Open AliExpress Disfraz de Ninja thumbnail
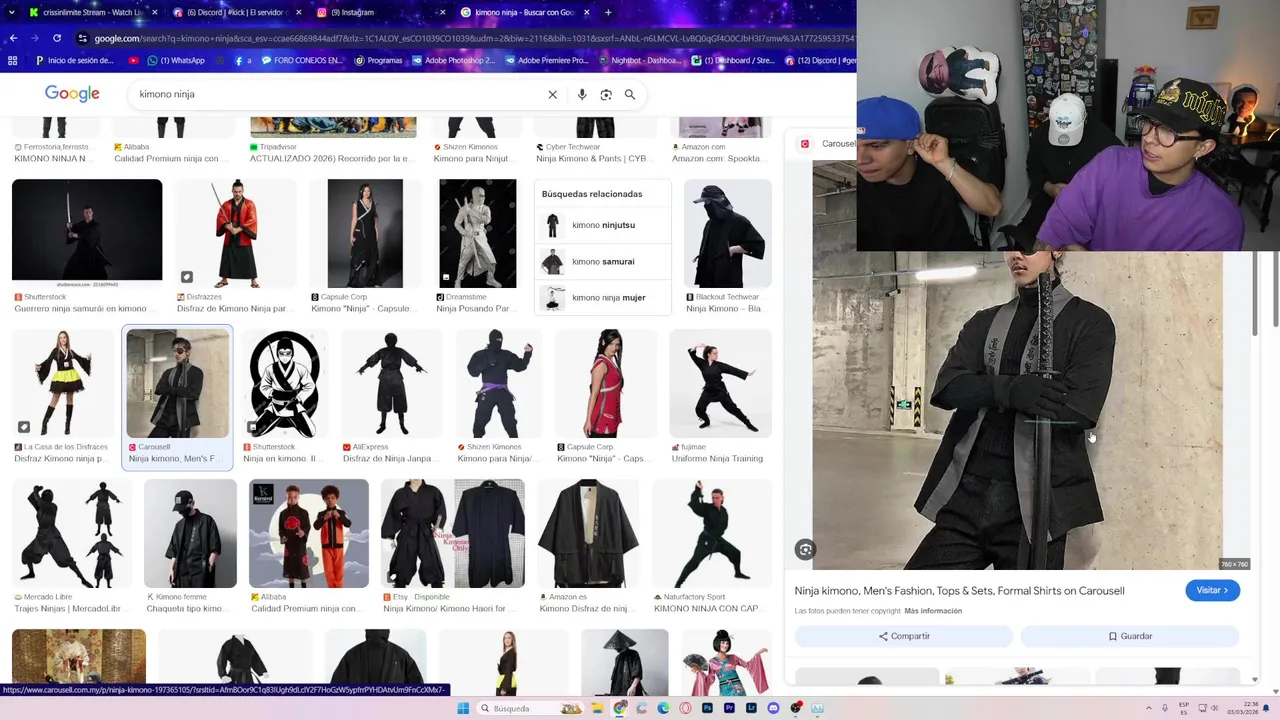This screenshot has width=1280, height=720. (392, 383)
